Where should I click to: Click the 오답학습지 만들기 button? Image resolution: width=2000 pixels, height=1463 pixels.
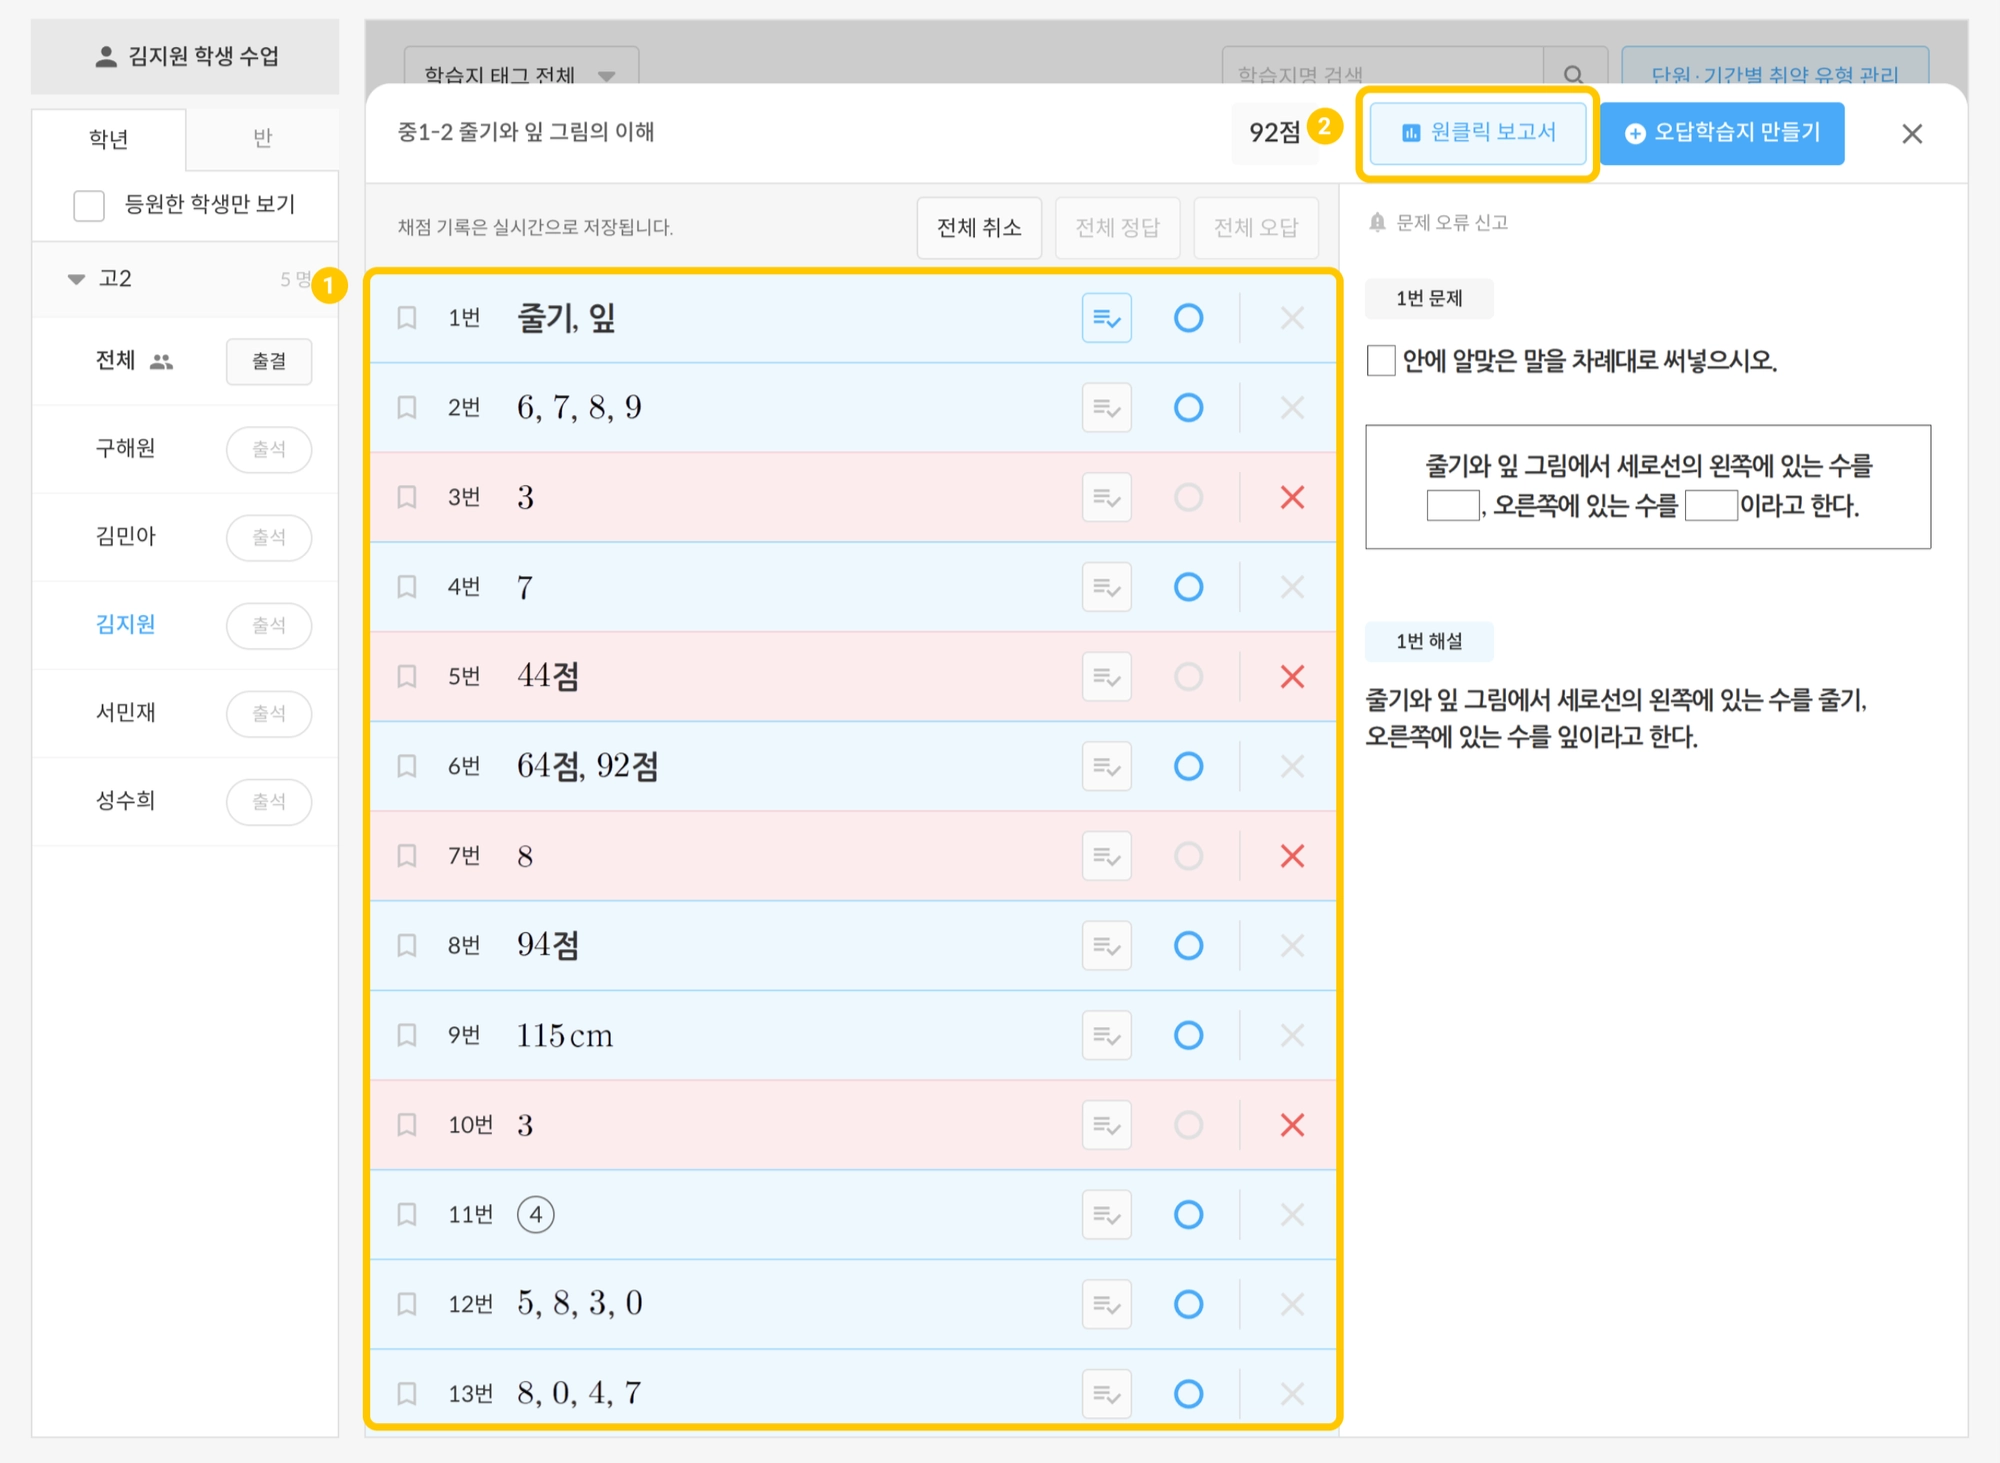pyautogui.click(x=1722, y=133)
